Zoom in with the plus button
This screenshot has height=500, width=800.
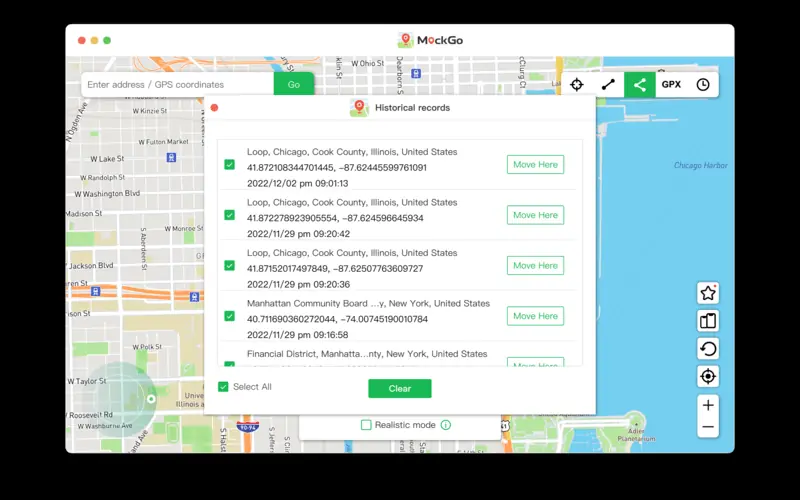(708, 406)
